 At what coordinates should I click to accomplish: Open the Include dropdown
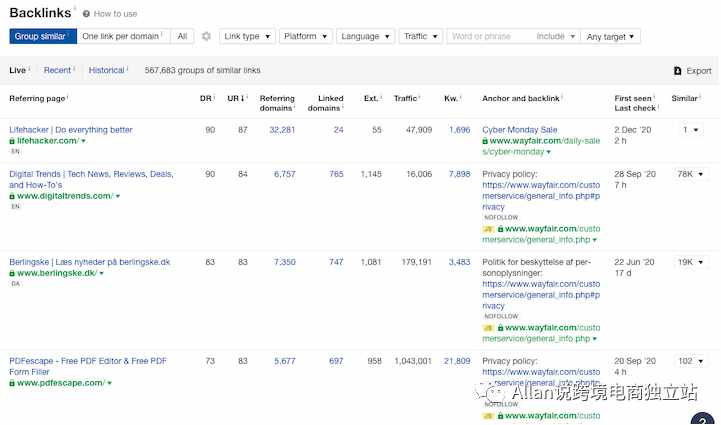pos(555,36)
